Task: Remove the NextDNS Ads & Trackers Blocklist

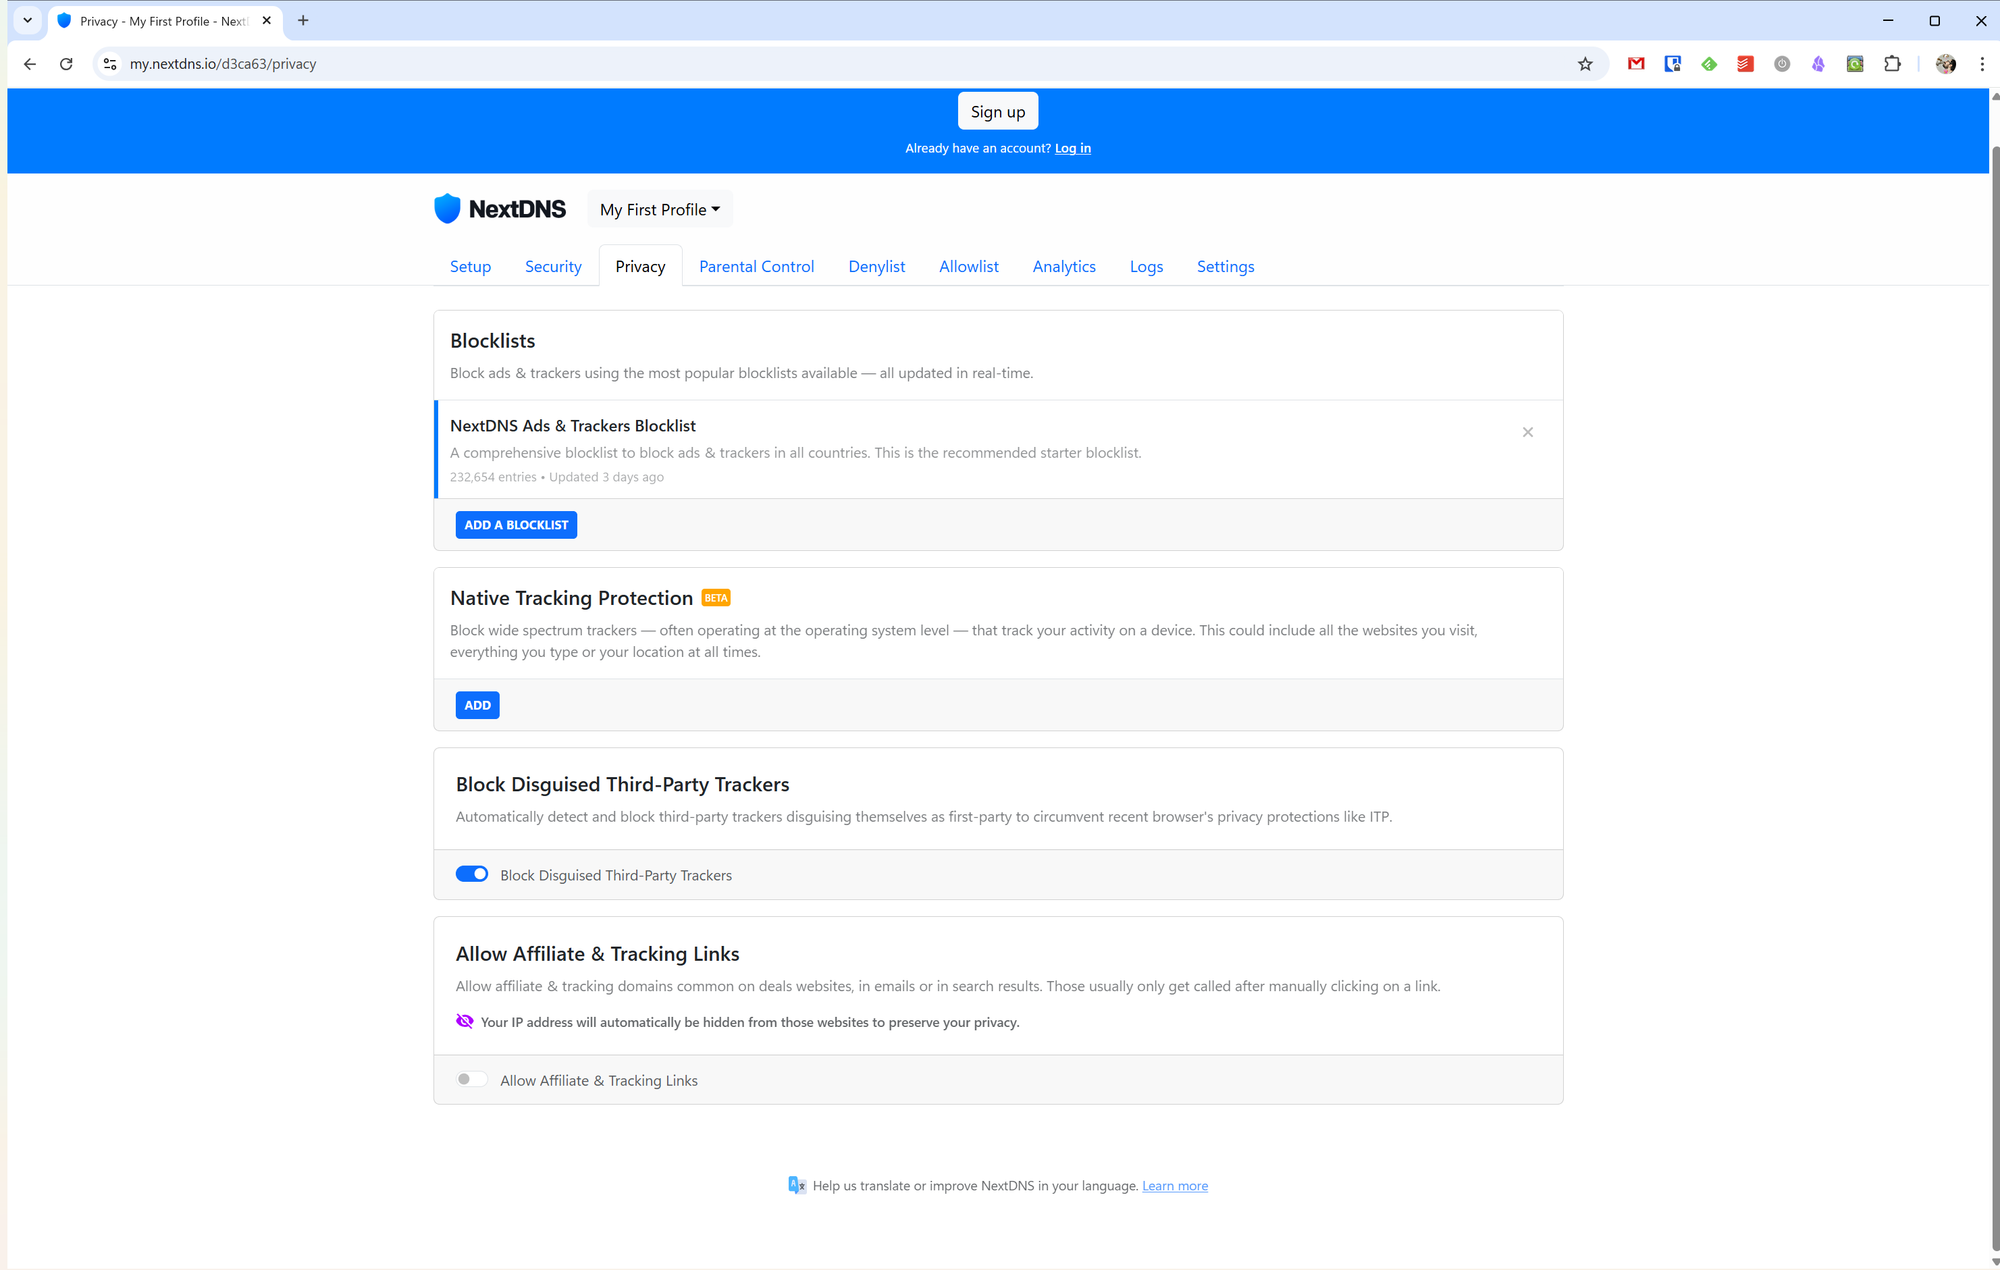Action: coord(1527,432)
